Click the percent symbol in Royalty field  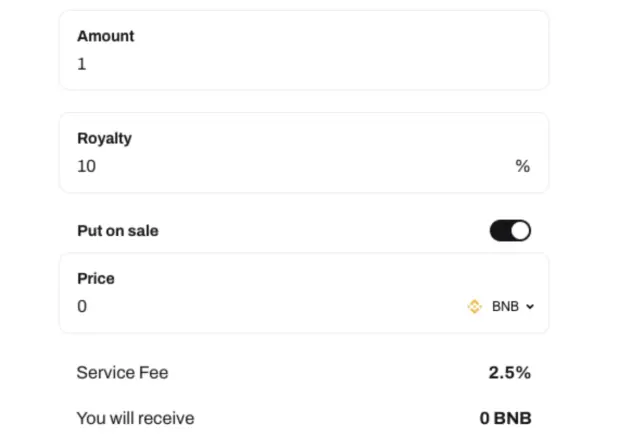(x=523, y=166)
